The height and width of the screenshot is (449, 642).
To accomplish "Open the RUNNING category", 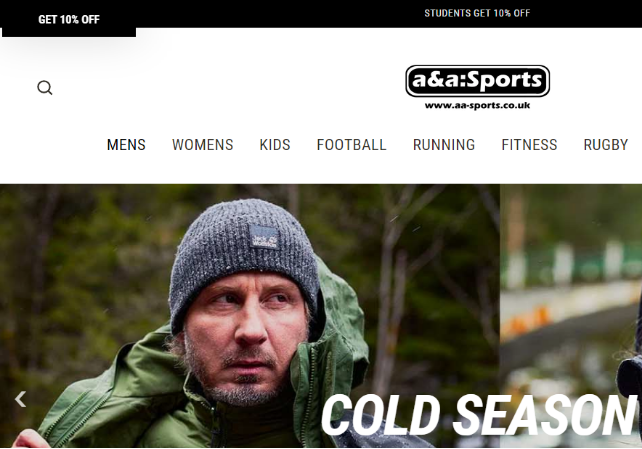I will (x=444, y=145).
